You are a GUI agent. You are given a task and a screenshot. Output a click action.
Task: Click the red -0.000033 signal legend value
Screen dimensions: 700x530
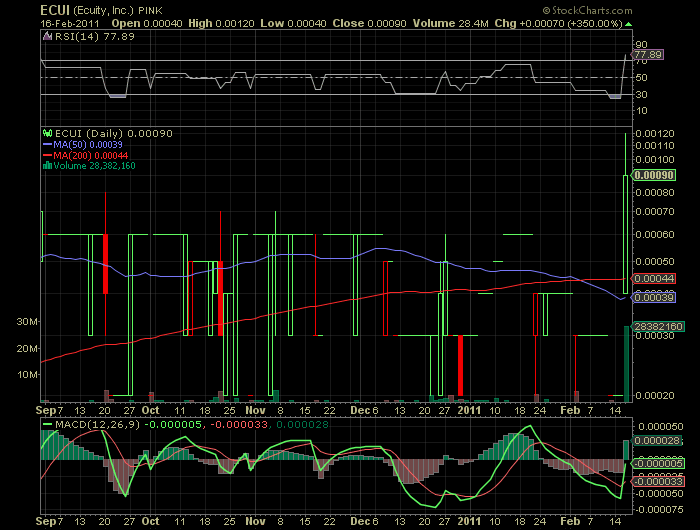239,424
